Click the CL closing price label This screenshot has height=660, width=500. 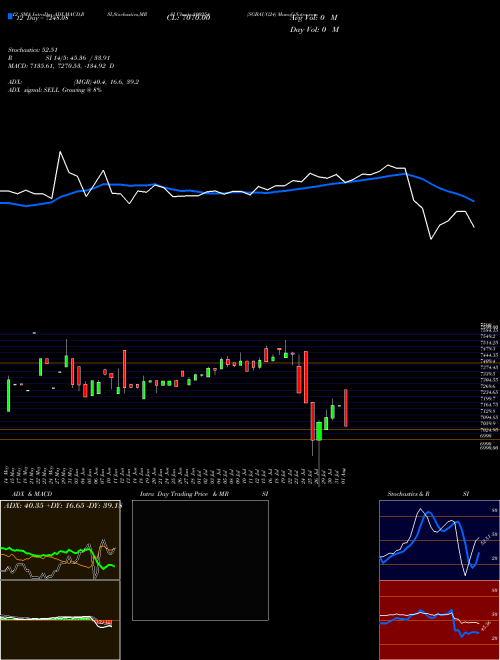(x=188, y=18)
